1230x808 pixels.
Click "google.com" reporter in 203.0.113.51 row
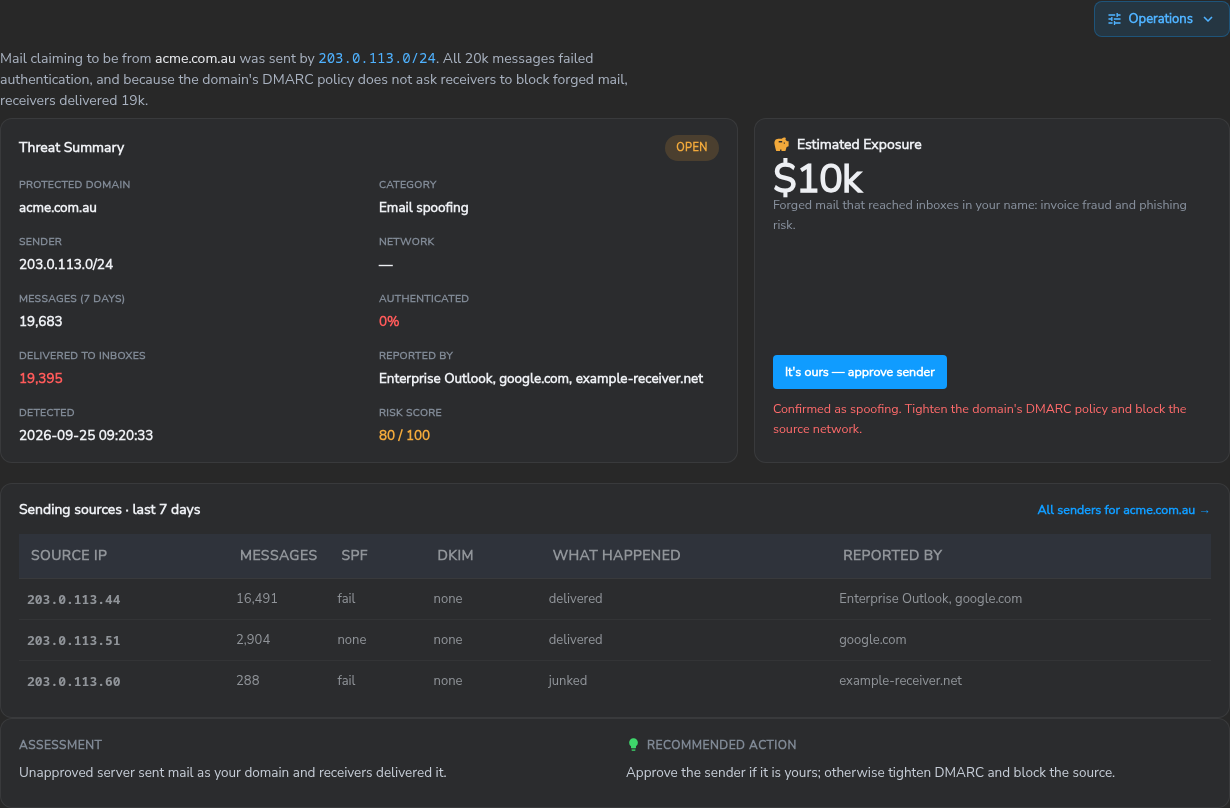(x=872, y=639)
